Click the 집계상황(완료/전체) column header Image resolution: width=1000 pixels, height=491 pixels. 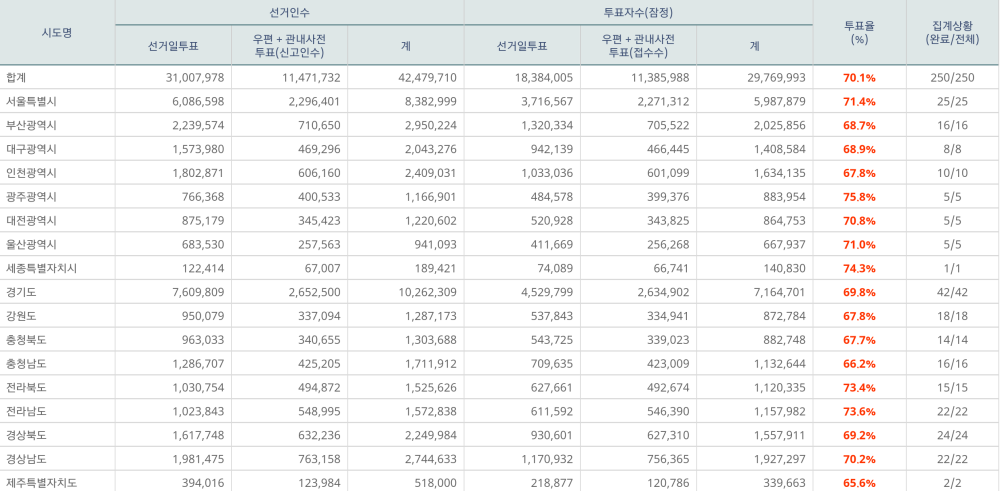(x=951, y=32)
